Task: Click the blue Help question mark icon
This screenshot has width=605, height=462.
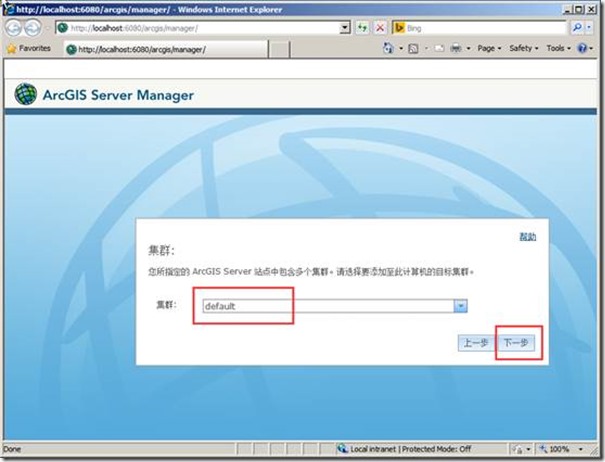Action: pyautogui.click(x=582, y=48)
